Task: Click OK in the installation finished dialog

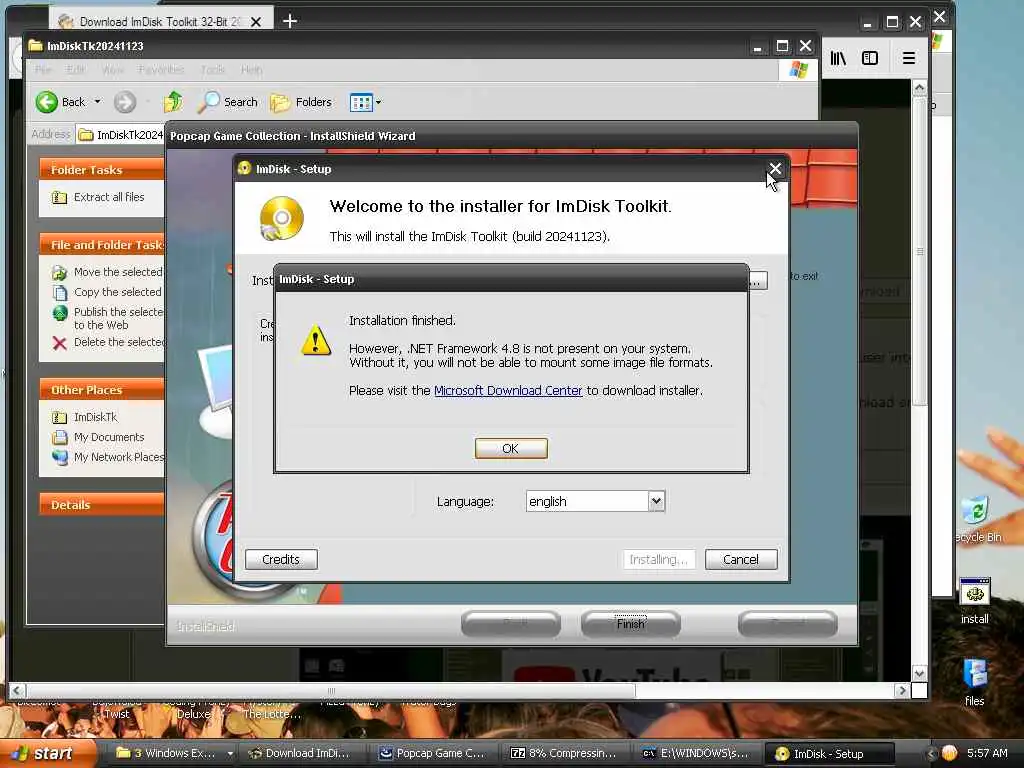Action: pyautogui.click(x=511, y=449)
